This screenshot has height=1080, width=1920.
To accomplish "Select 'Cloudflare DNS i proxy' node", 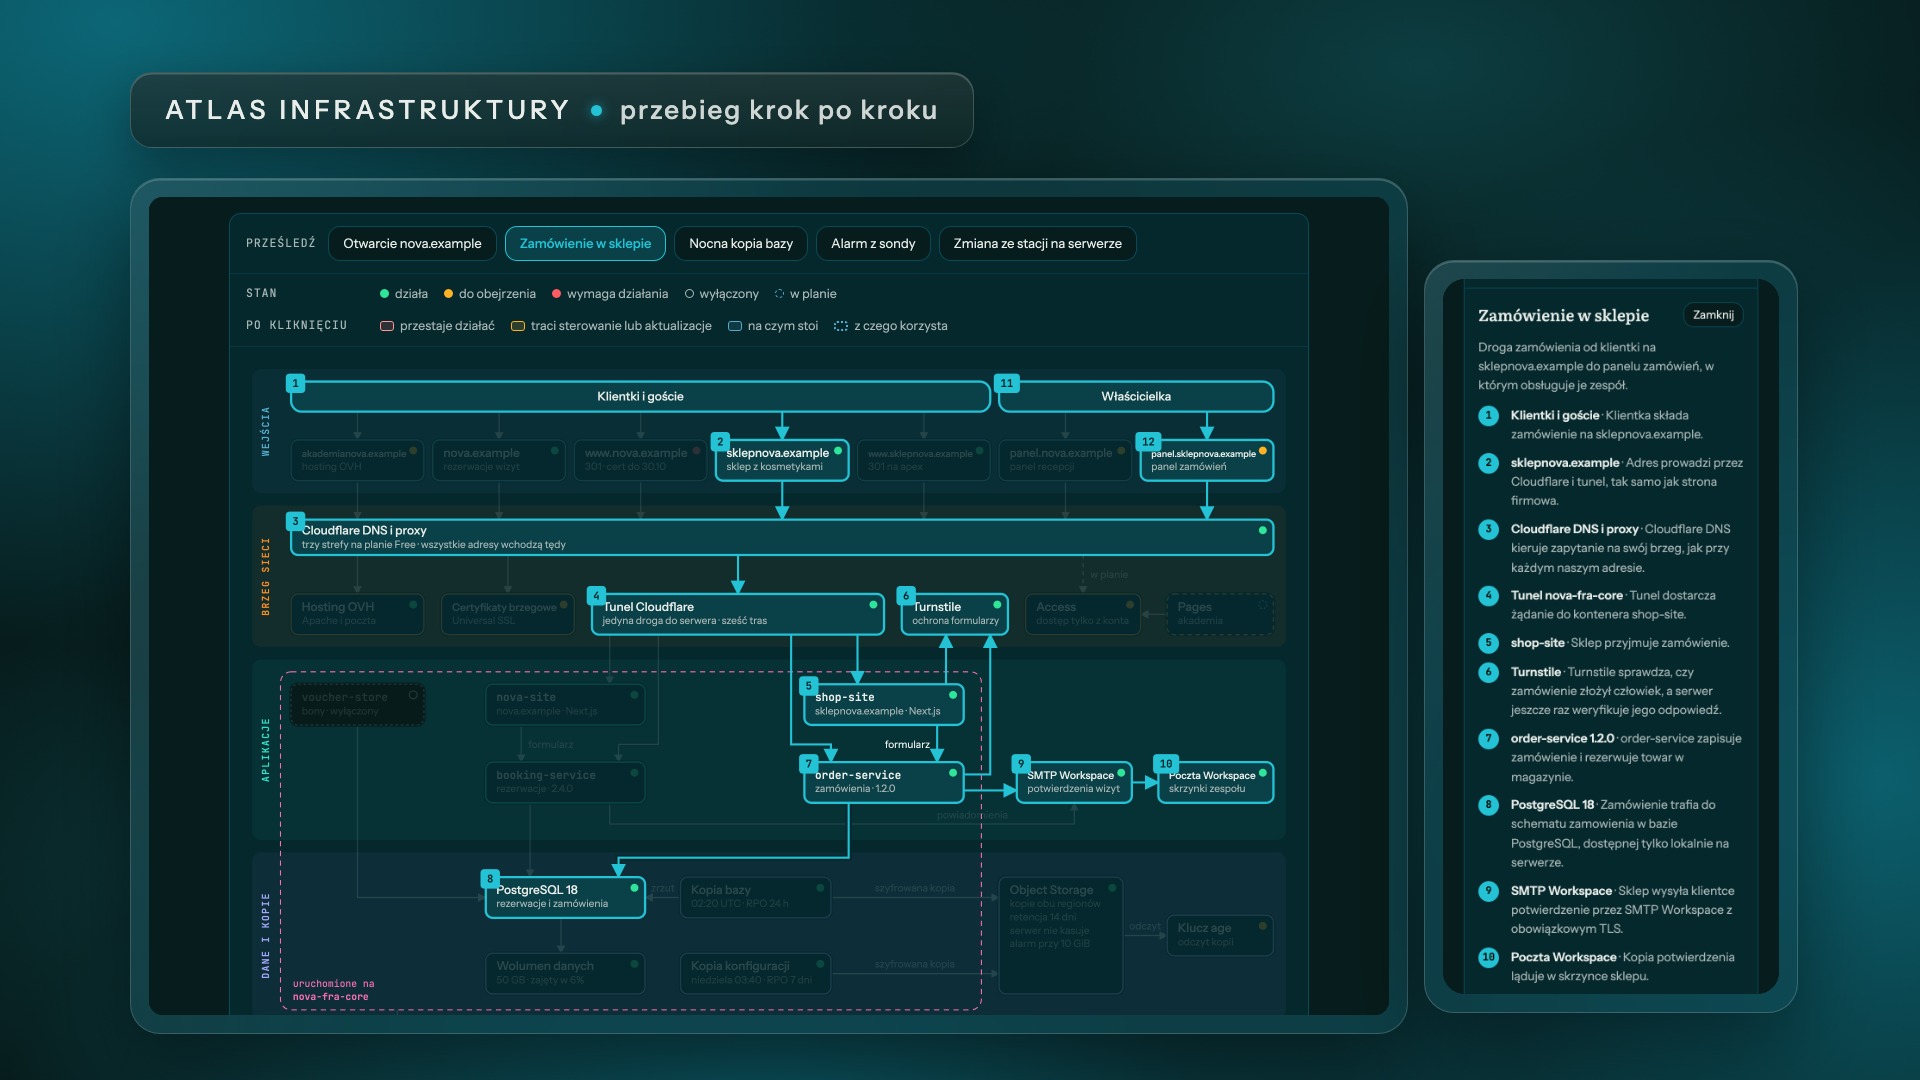I will pyautogui.click(x=782, y=537).
